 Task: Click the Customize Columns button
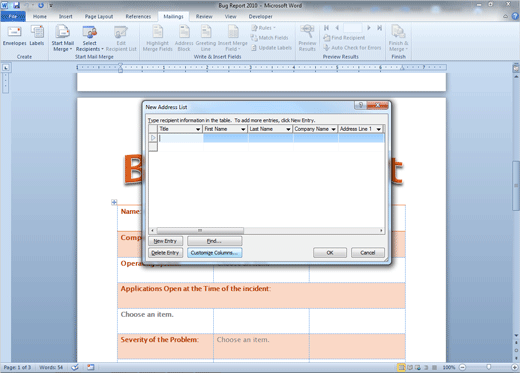(x=214, y=253)
